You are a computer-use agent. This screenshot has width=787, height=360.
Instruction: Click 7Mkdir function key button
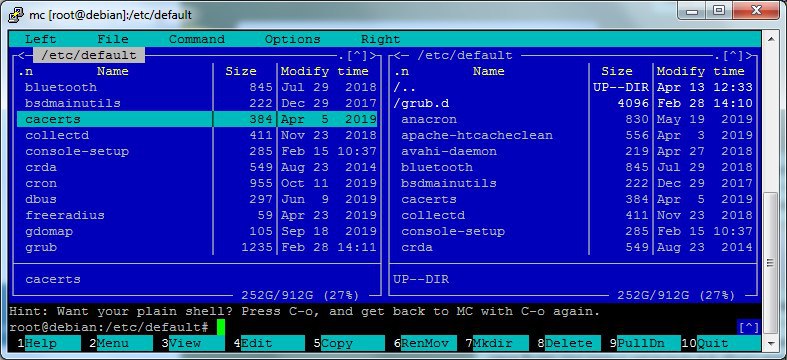point(497,343)
